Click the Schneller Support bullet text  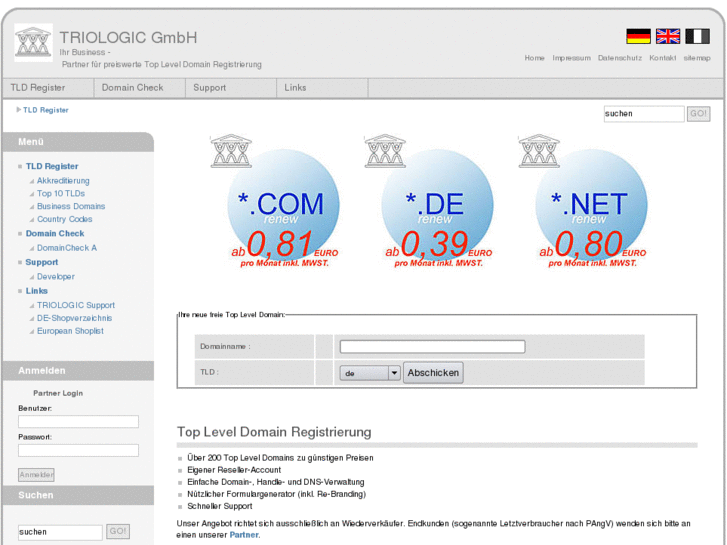[220, 506]
